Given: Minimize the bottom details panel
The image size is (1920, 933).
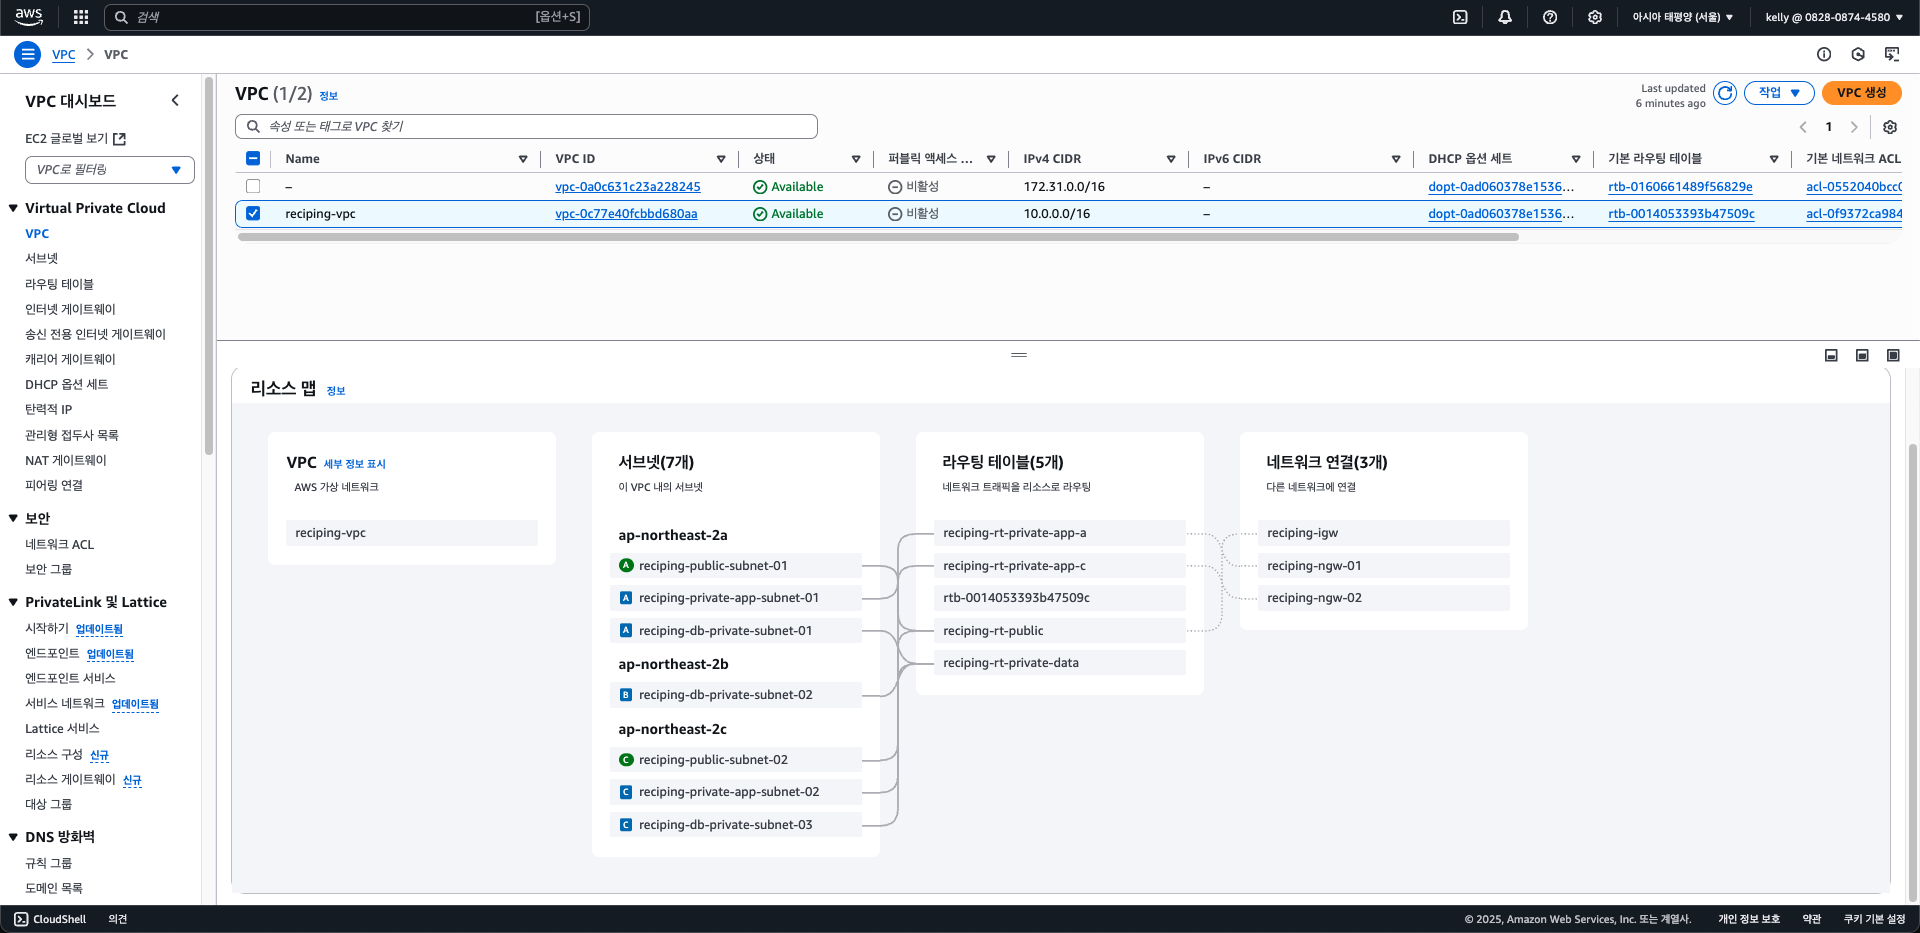Looking at the screenshot, I should [1831, 356].
